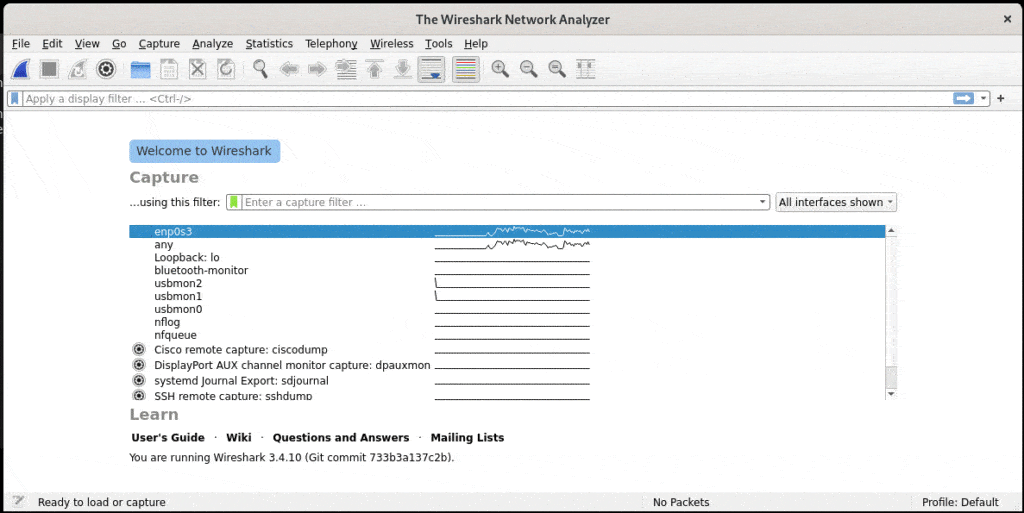
Task: Open capture options gear icon
Action: pyautogui.click(x=106, y=69)
